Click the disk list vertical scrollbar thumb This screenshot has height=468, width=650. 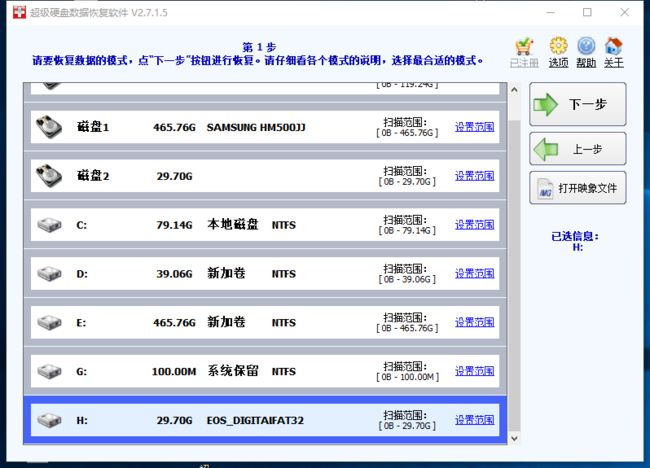tap(514, 276)
